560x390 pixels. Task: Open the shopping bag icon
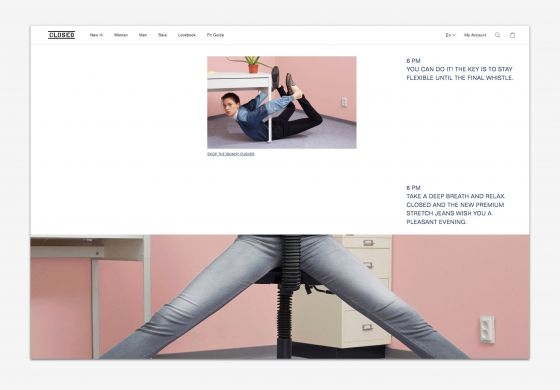pos(512,35)
